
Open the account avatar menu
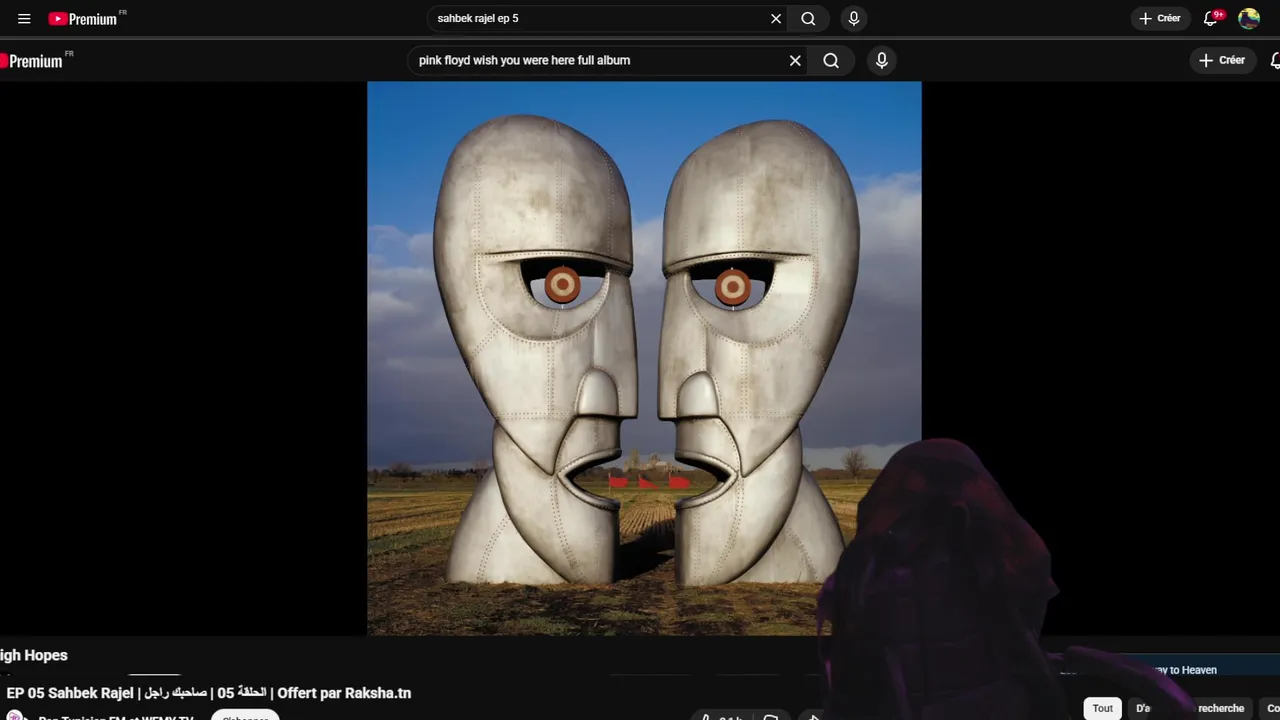tap(1249, 18)
